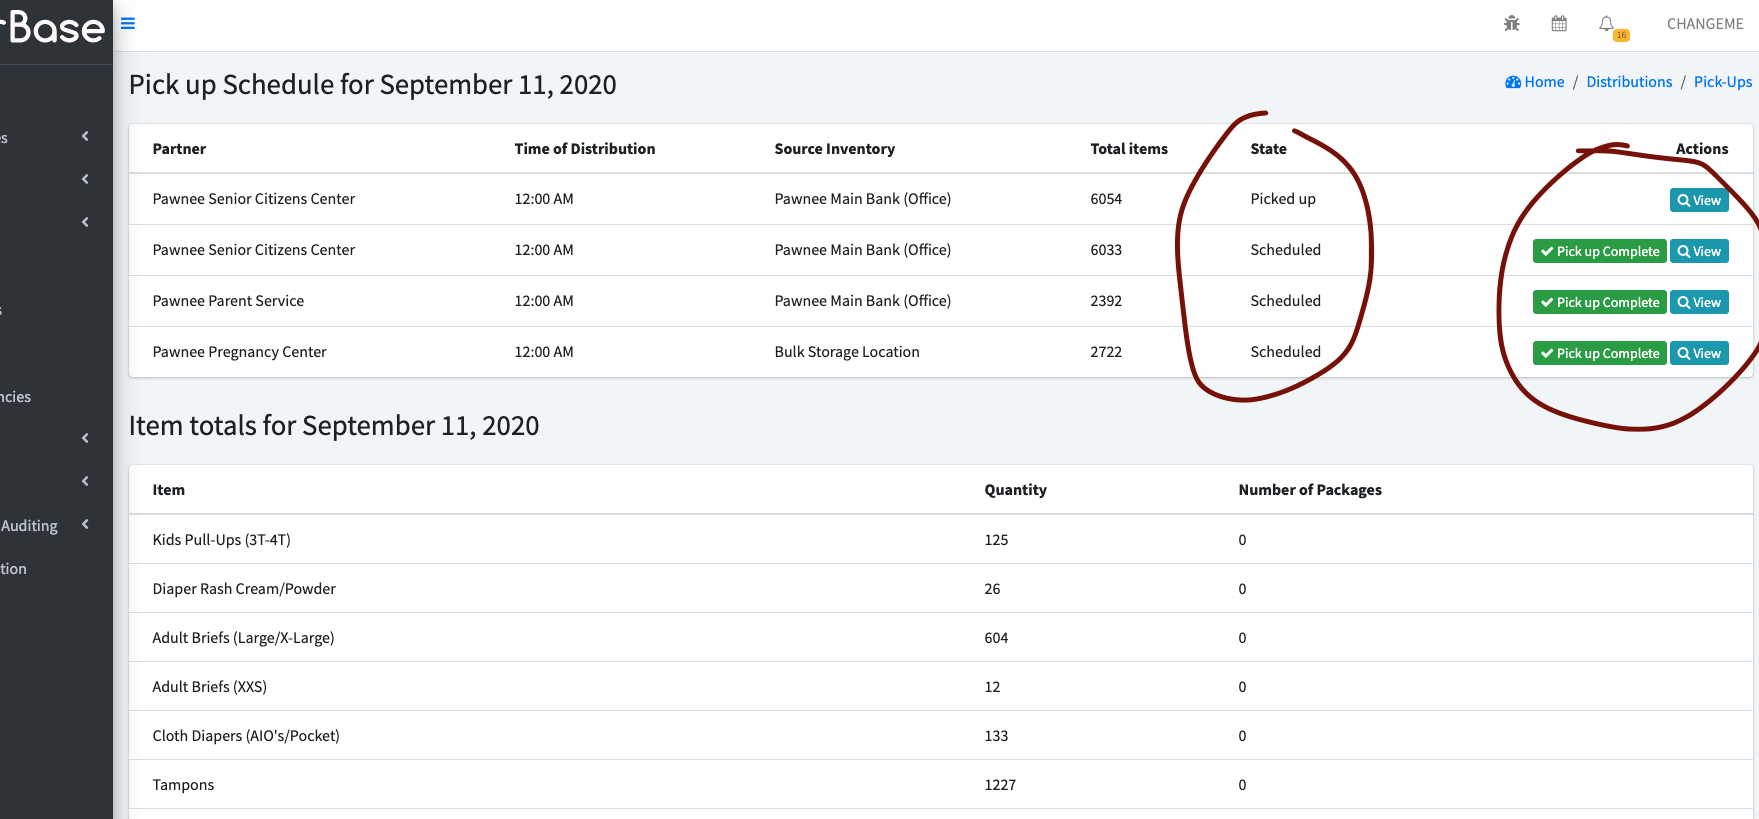This screenshot has width=1759, height=819.
Task: Expand the second sidebar chevron
Action: click(x=85, y=179)
